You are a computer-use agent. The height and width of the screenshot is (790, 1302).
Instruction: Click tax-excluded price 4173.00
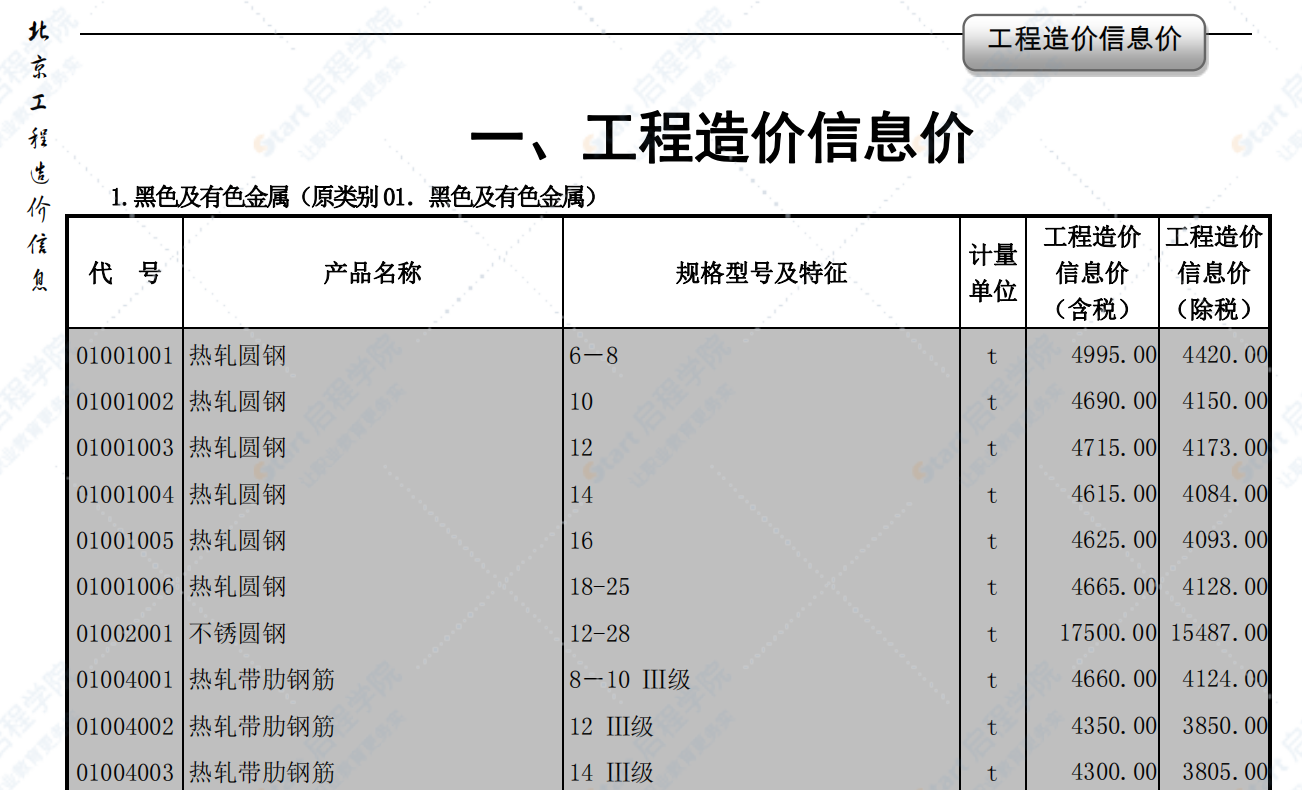pyautogui.click(x=1225, y=448)
